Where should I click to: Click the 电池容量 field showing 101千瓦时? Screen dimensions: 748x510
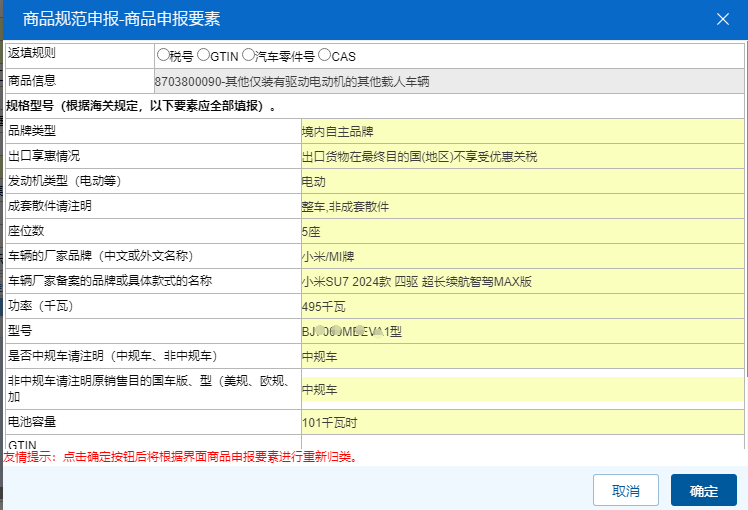521,422
